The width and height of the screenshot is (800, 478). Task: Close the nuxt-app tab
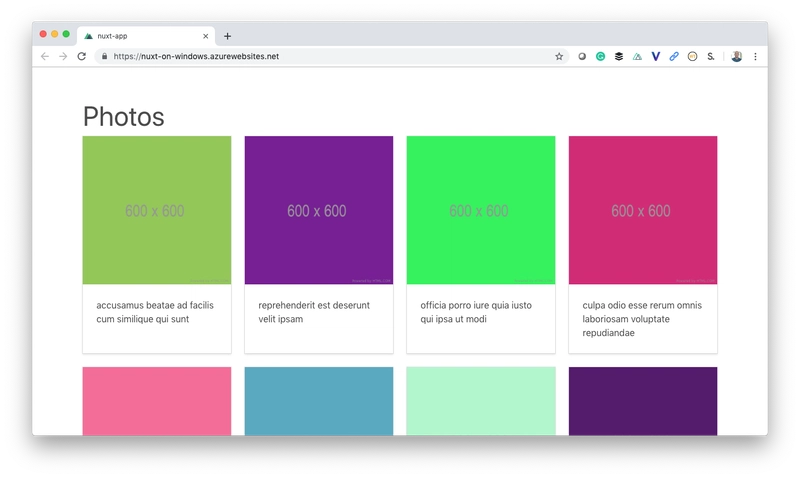[x=203, y=36]
